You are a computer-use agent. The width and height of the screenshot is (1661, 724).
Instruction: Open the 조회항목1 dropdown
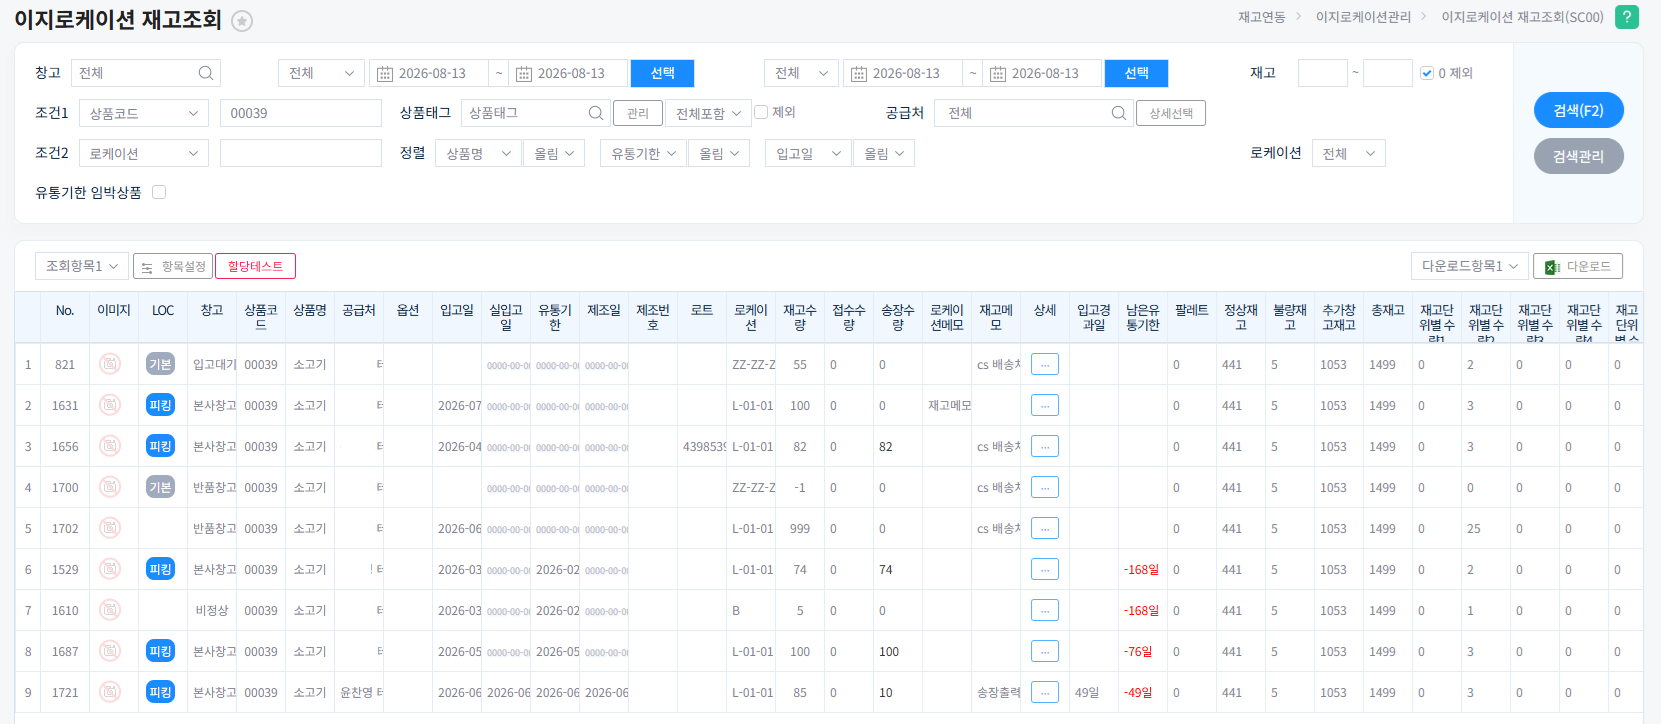click(x=82, y=266)
